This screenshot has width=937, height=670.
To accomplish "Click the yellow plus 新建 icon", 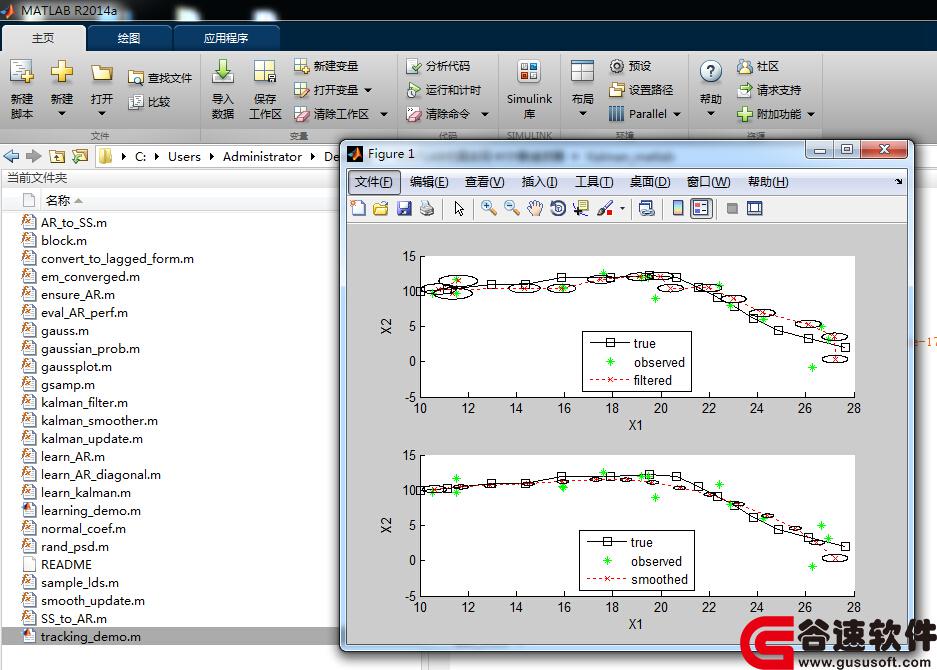I will pyautogui.click(x=62, y=72).
